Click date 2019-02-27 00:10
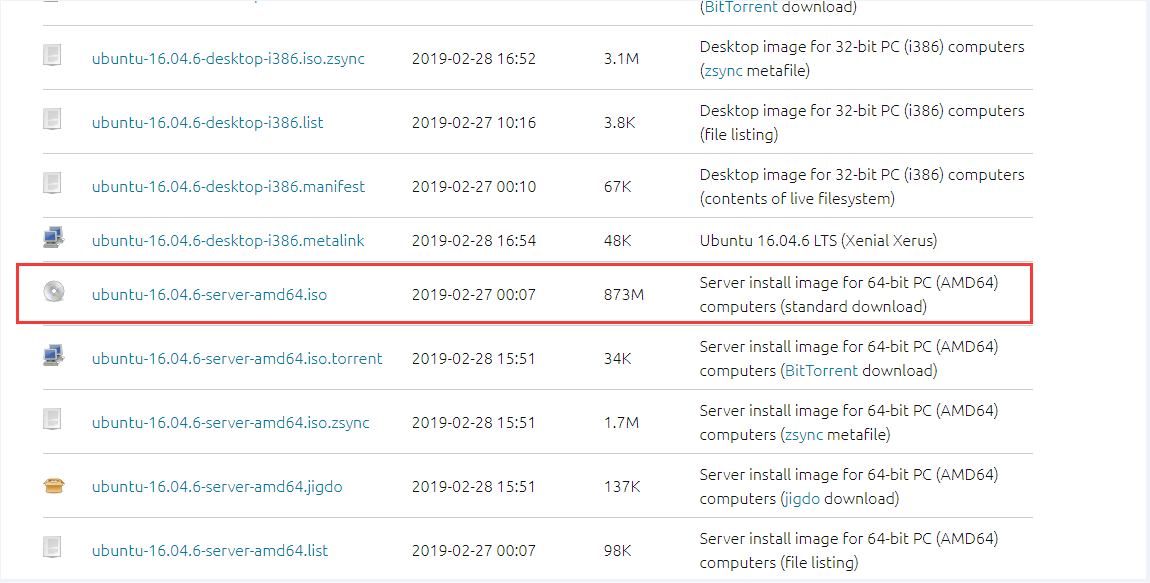The width and height of the screenshot is (1150, 583). pos(474,186)
